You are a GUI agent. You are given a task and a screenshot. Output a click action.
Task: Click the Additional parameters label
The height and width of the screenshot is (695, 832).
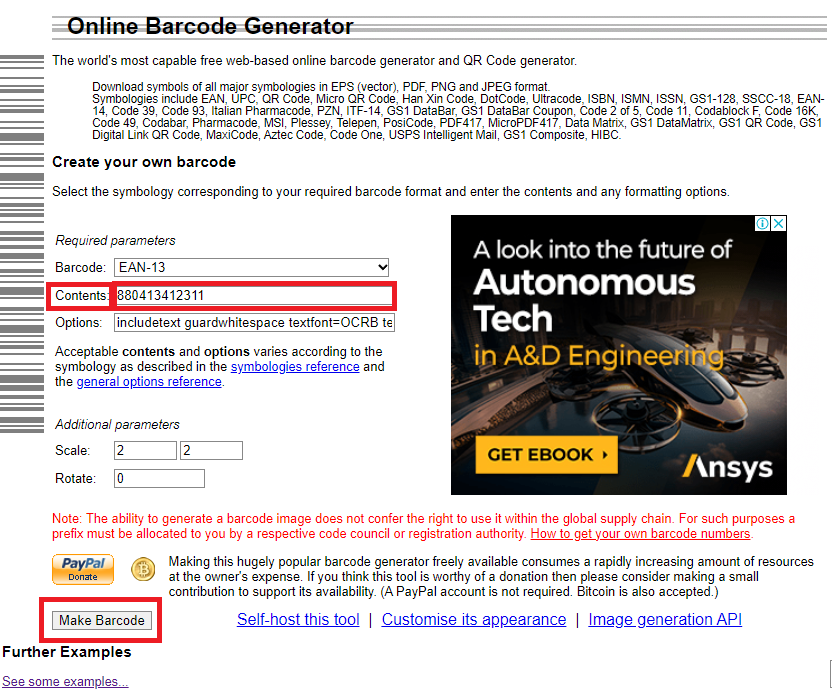[x=117, y=424]
